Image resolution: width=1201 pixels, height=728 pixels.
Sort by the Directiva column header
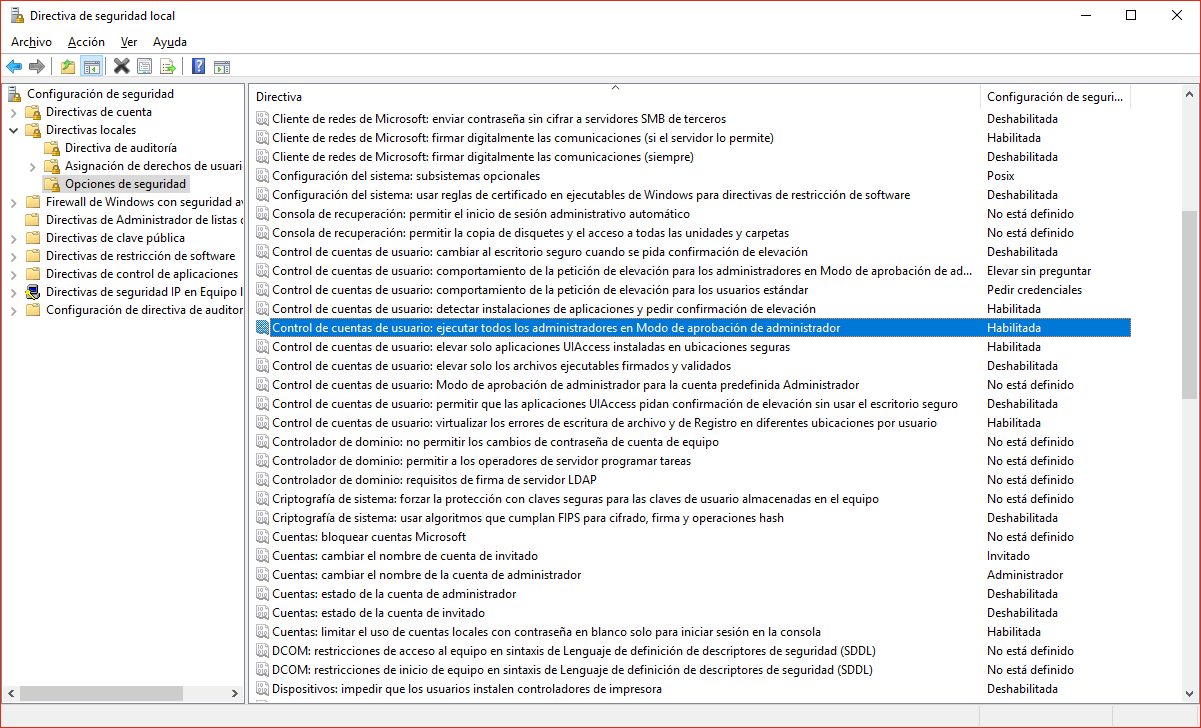(615, 97)
